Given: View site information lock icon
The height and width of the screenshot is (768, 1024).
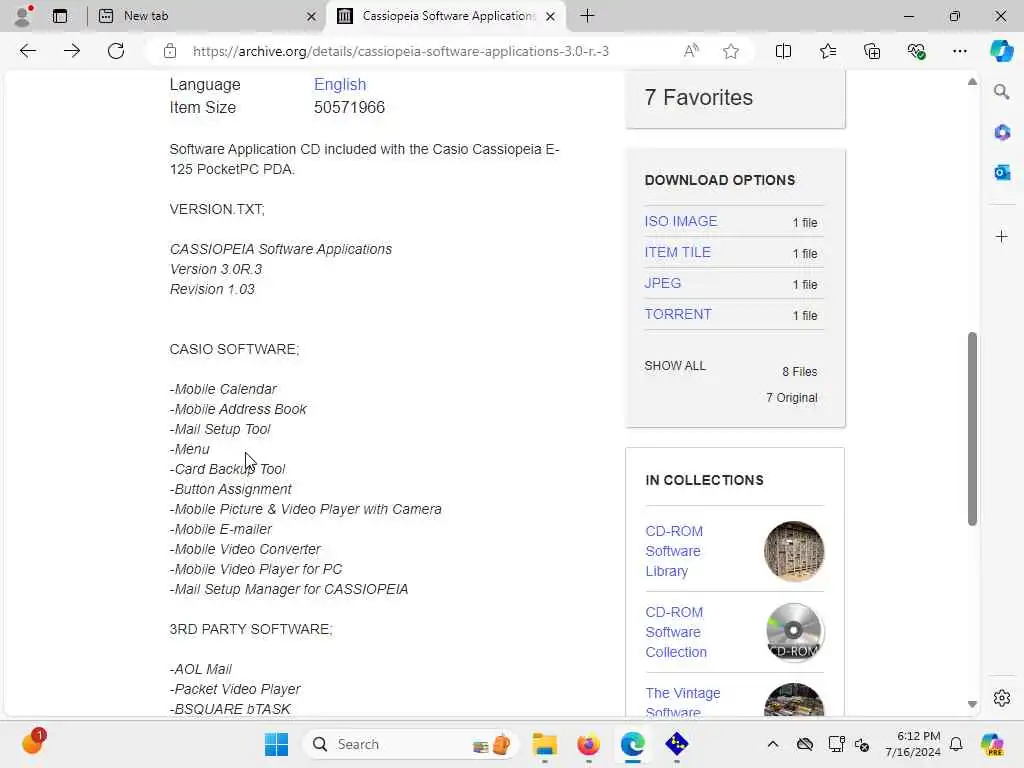Looking at the screenshot, I should (170, 51).
